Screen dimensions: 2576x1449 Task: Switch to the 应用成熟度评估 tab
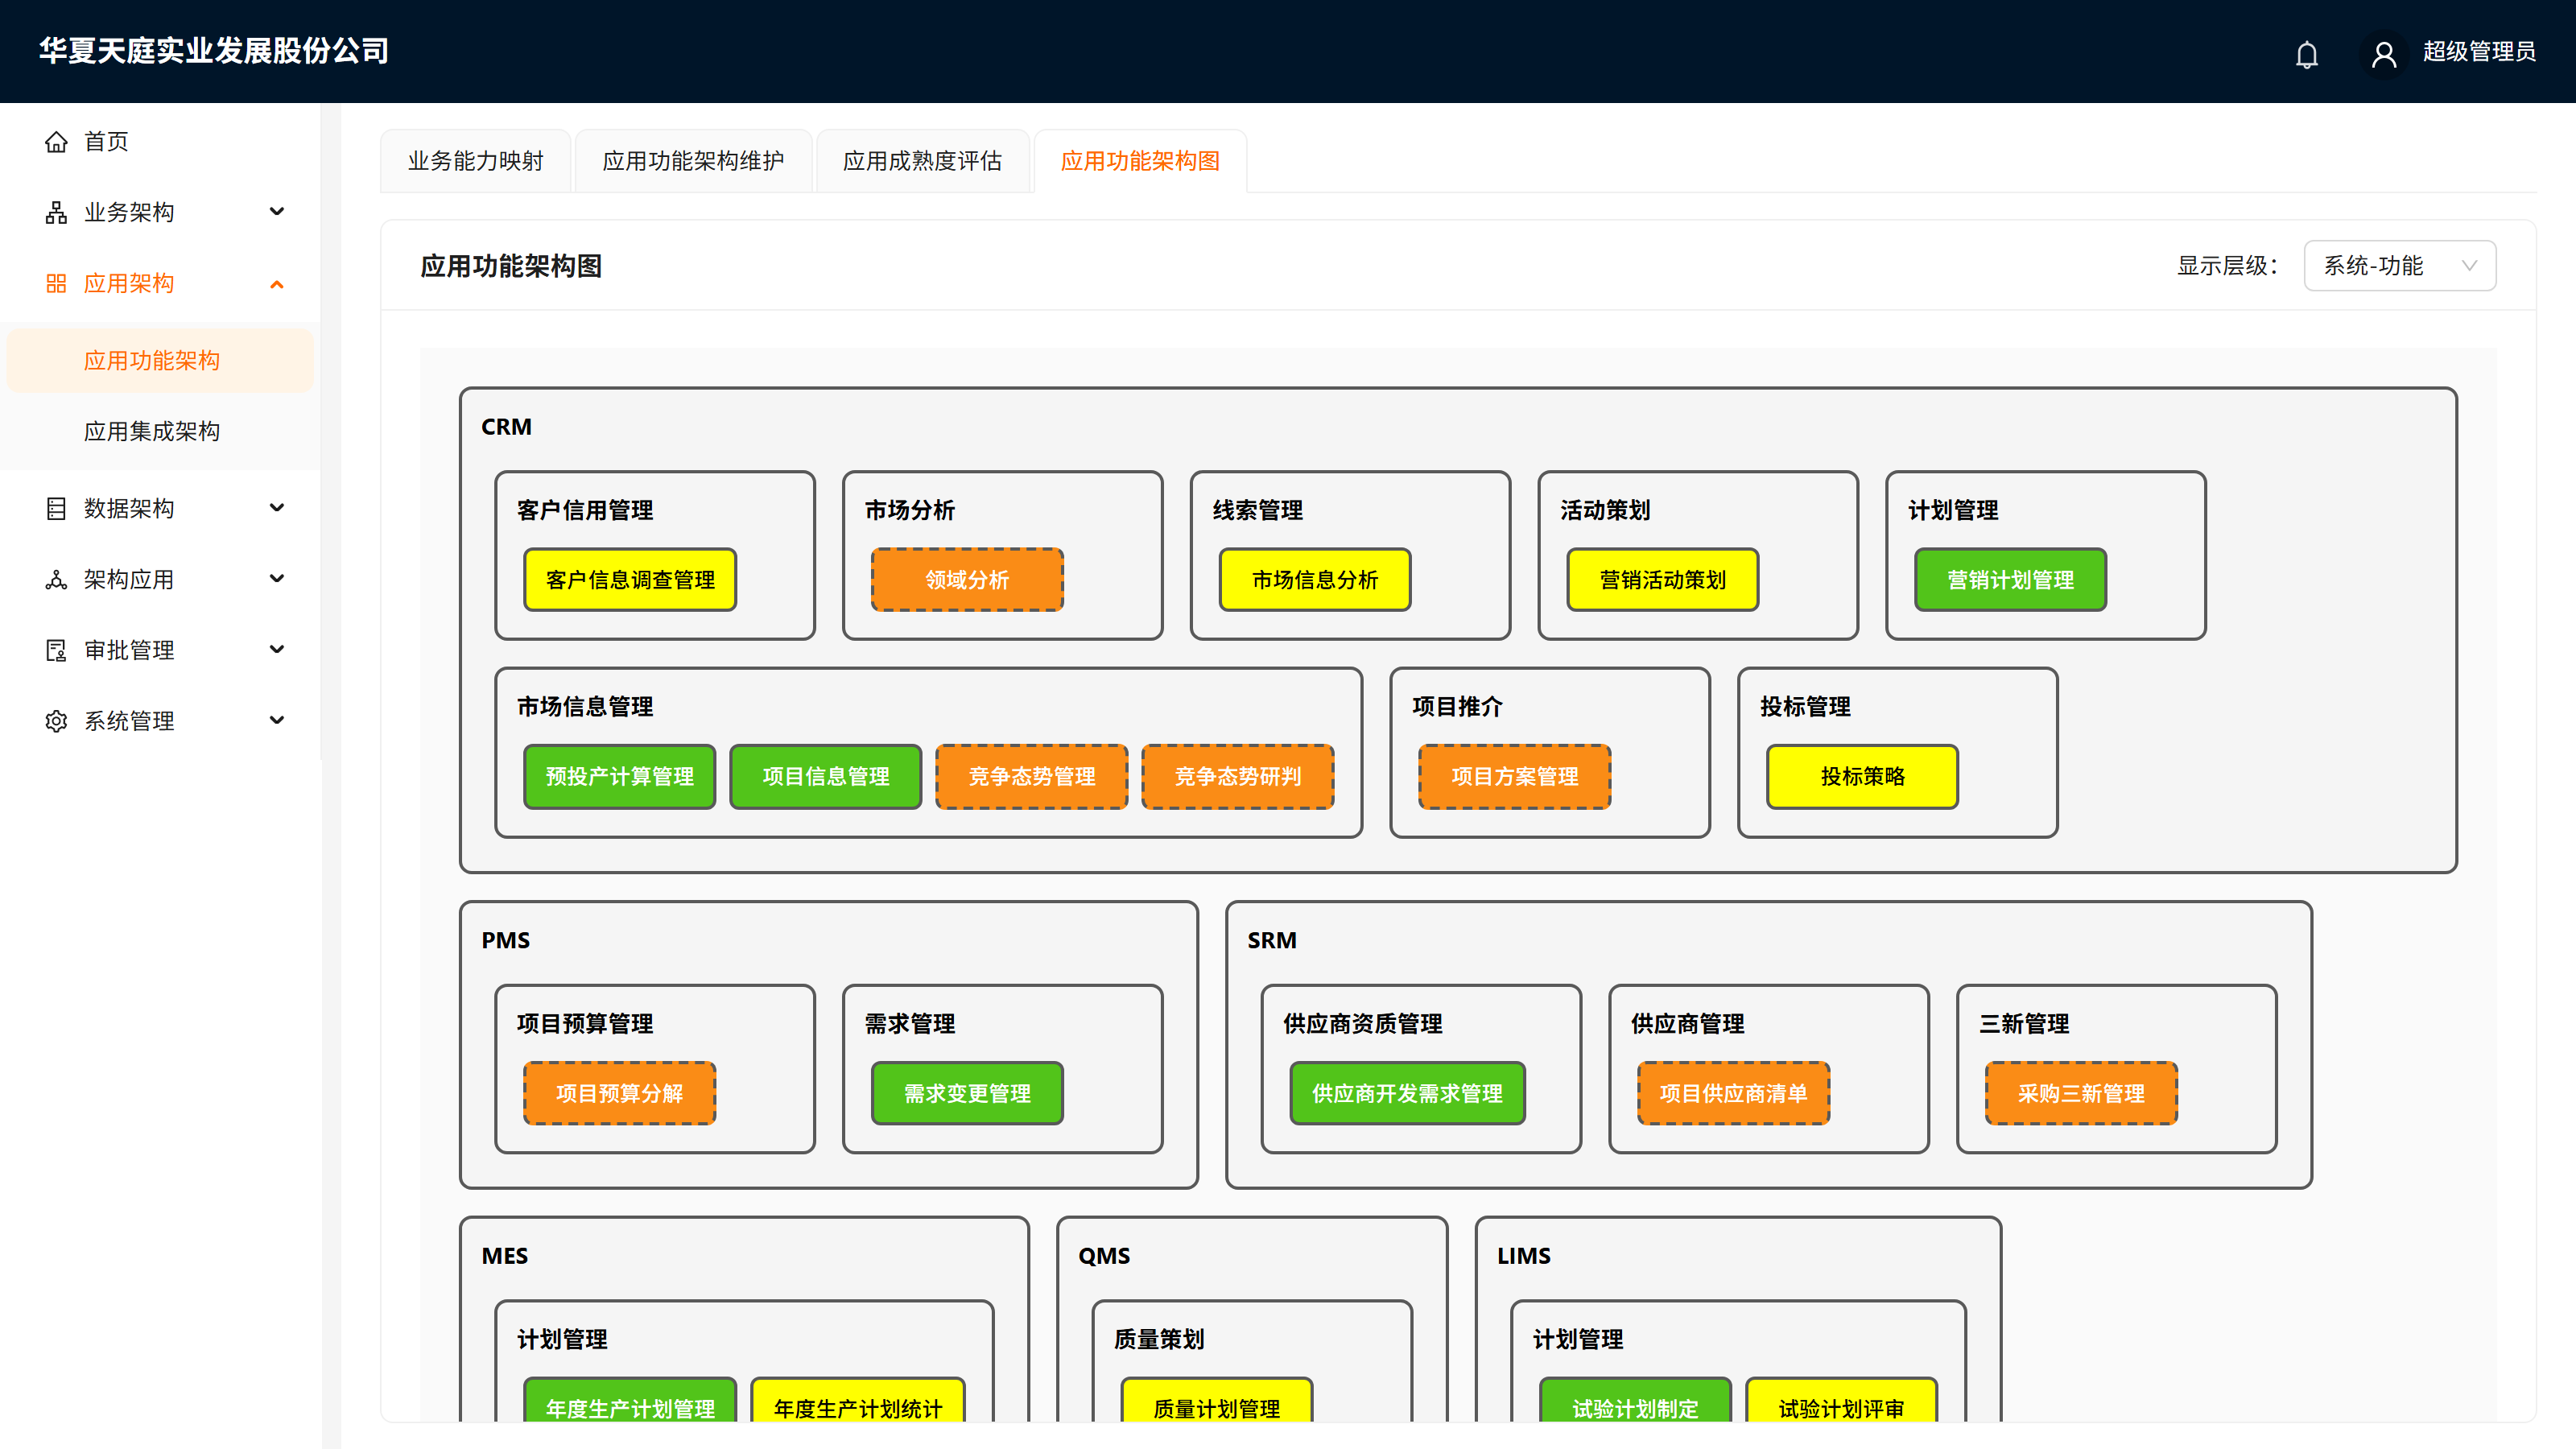click(x=922, y=161)
